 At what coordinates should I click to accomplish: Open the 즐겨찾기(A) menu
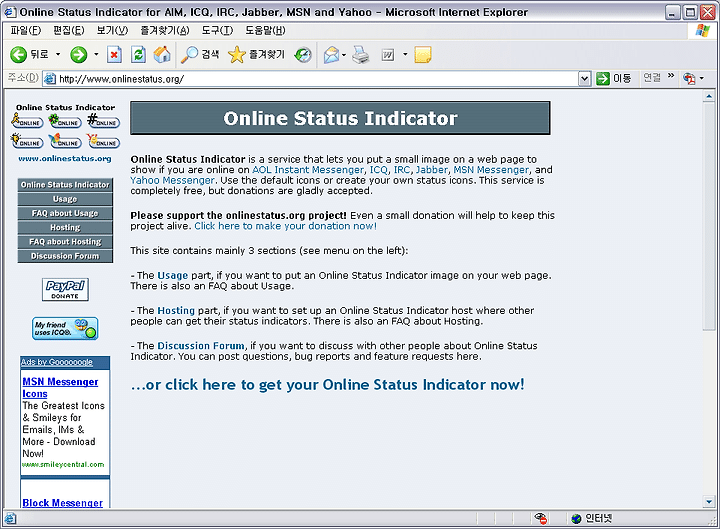point(164,30)
